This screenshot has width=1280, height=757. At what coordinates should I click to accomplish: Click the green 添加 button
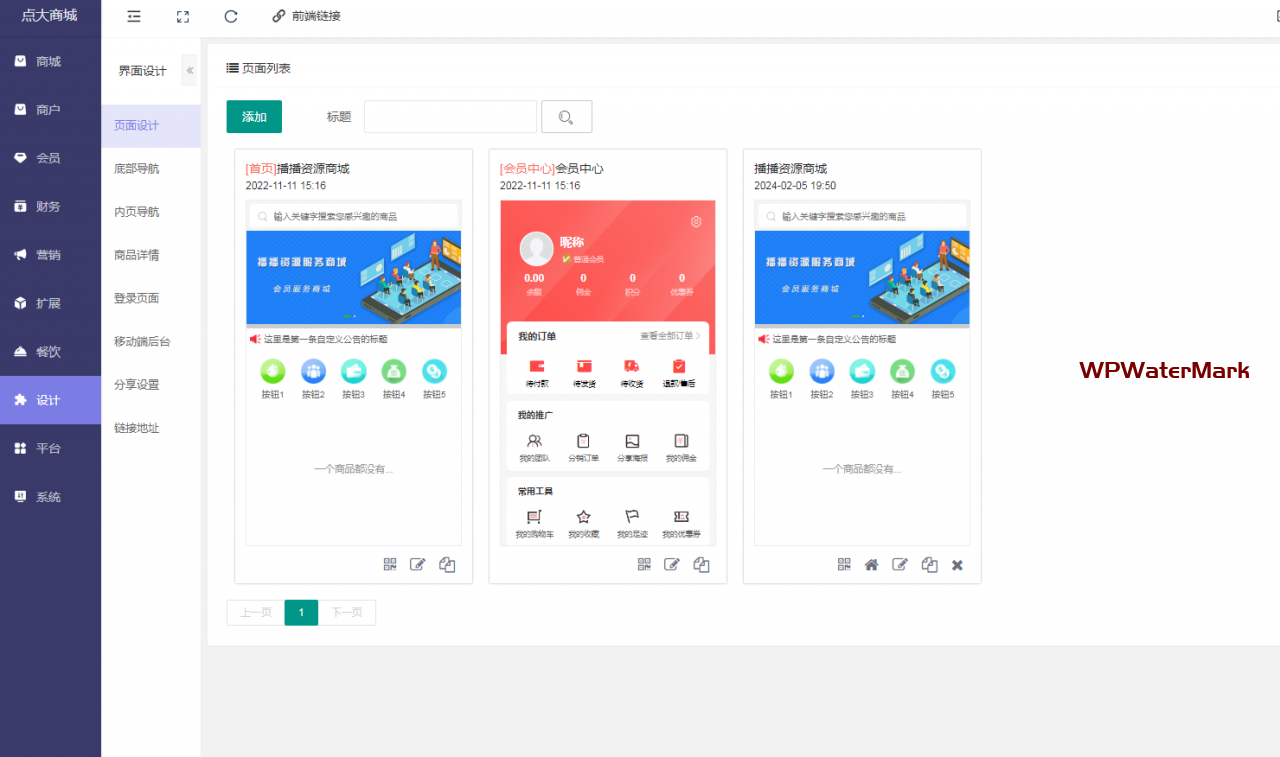pyautogui.click(x=254, y=117)
